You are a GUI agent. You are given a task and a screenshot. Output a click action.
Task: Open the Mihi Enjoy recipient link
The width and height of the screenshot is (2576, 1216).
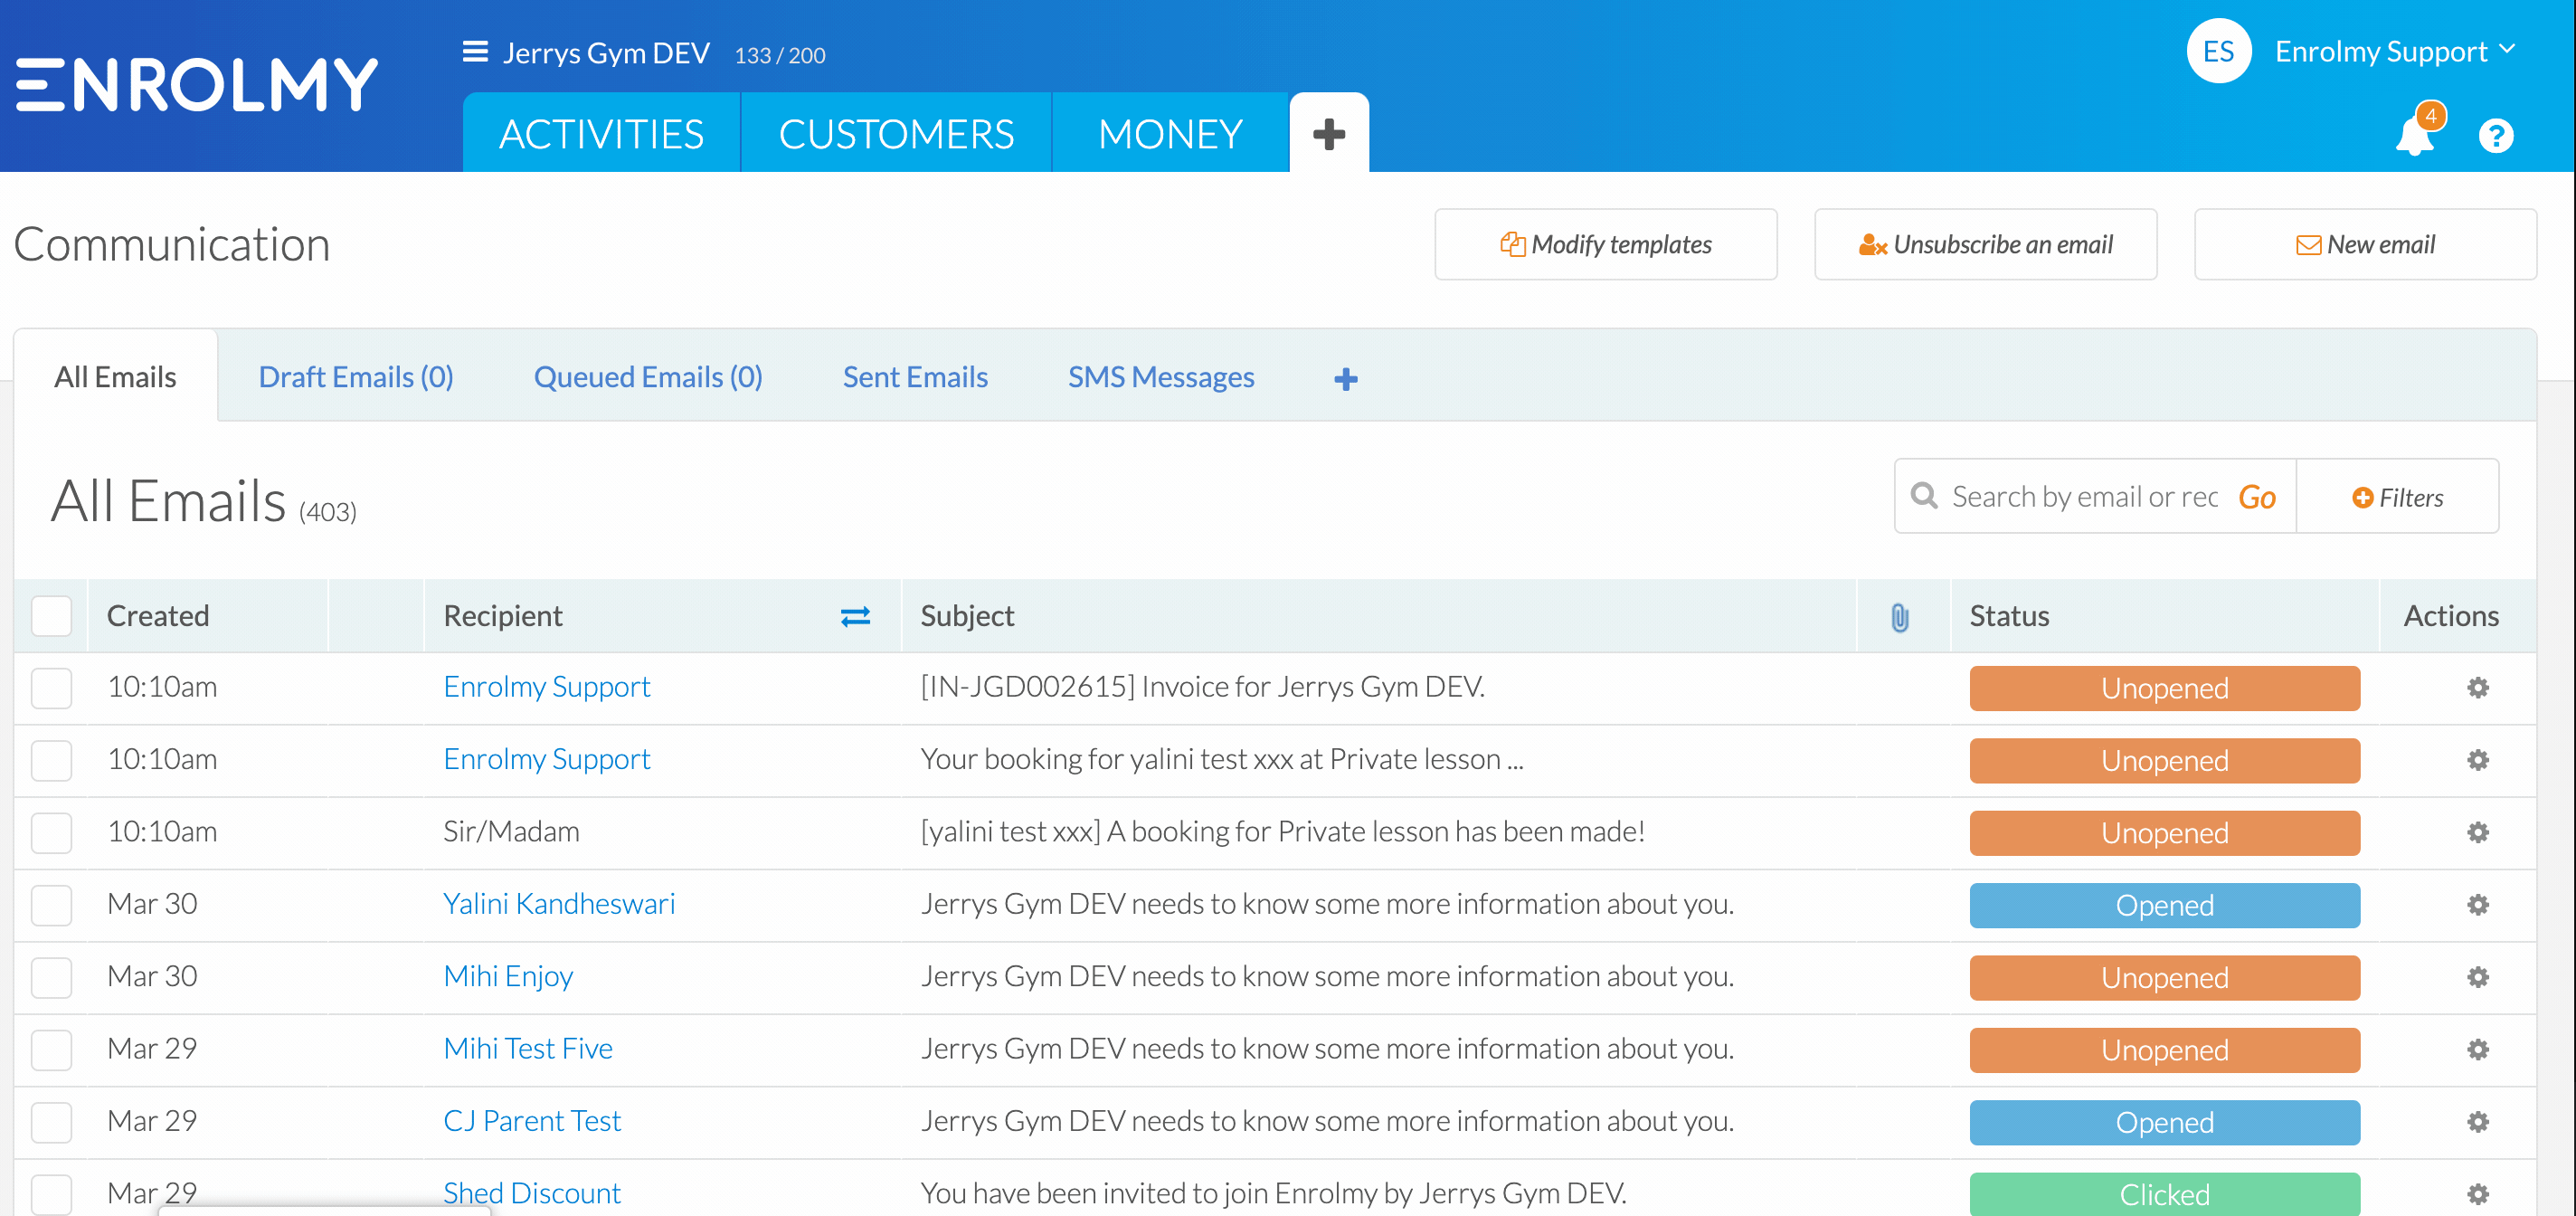[x=508, y=976]
